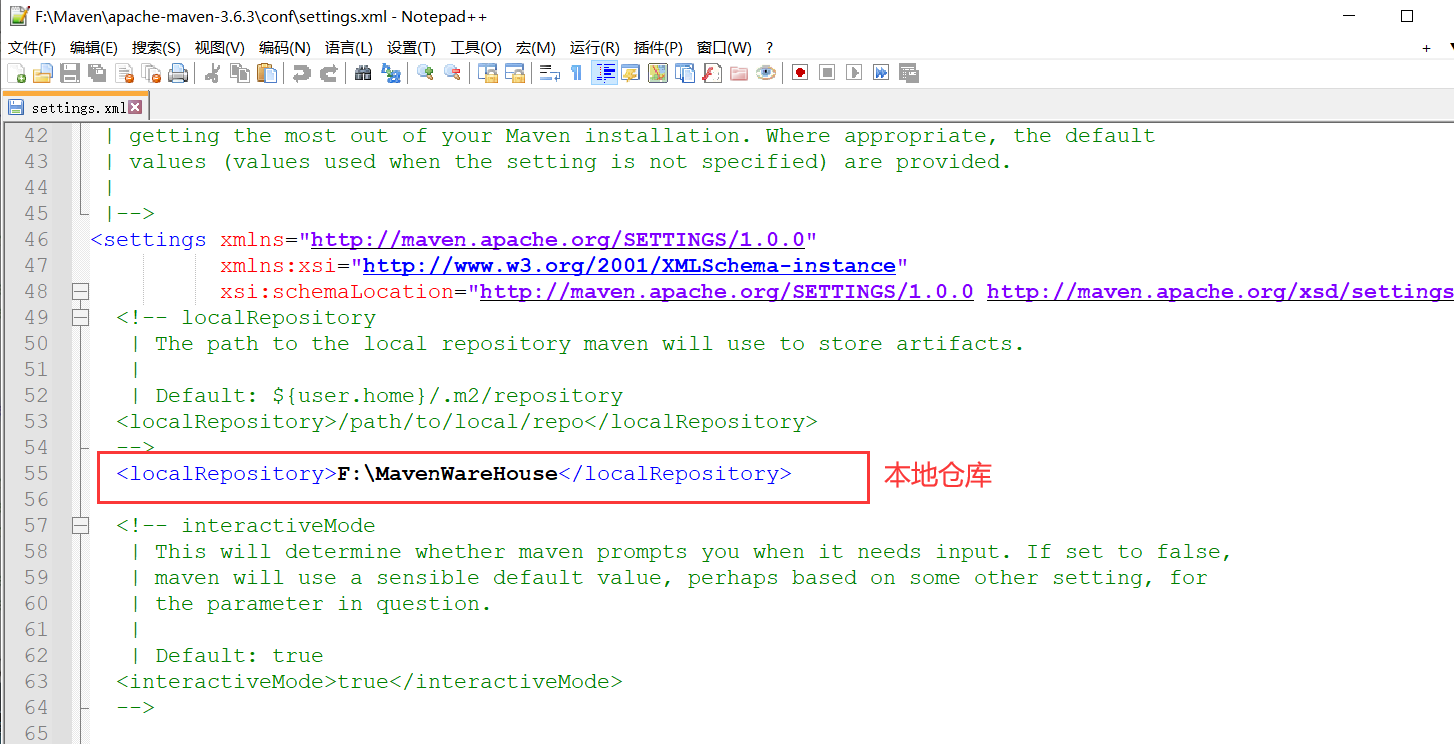Viewport: 1454px width, 744px height.
Task: Cut selection with the scissors icon
Action: 212,73
